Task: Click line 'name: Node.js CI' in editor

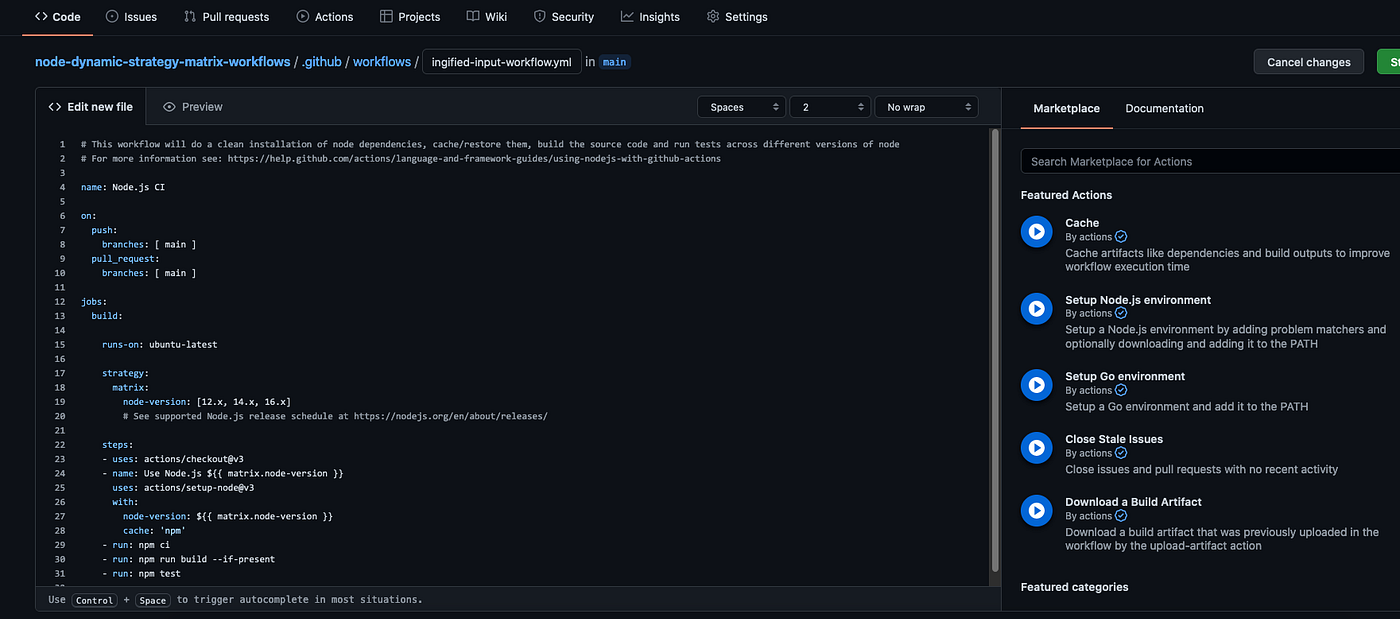Action: (123, 187)
